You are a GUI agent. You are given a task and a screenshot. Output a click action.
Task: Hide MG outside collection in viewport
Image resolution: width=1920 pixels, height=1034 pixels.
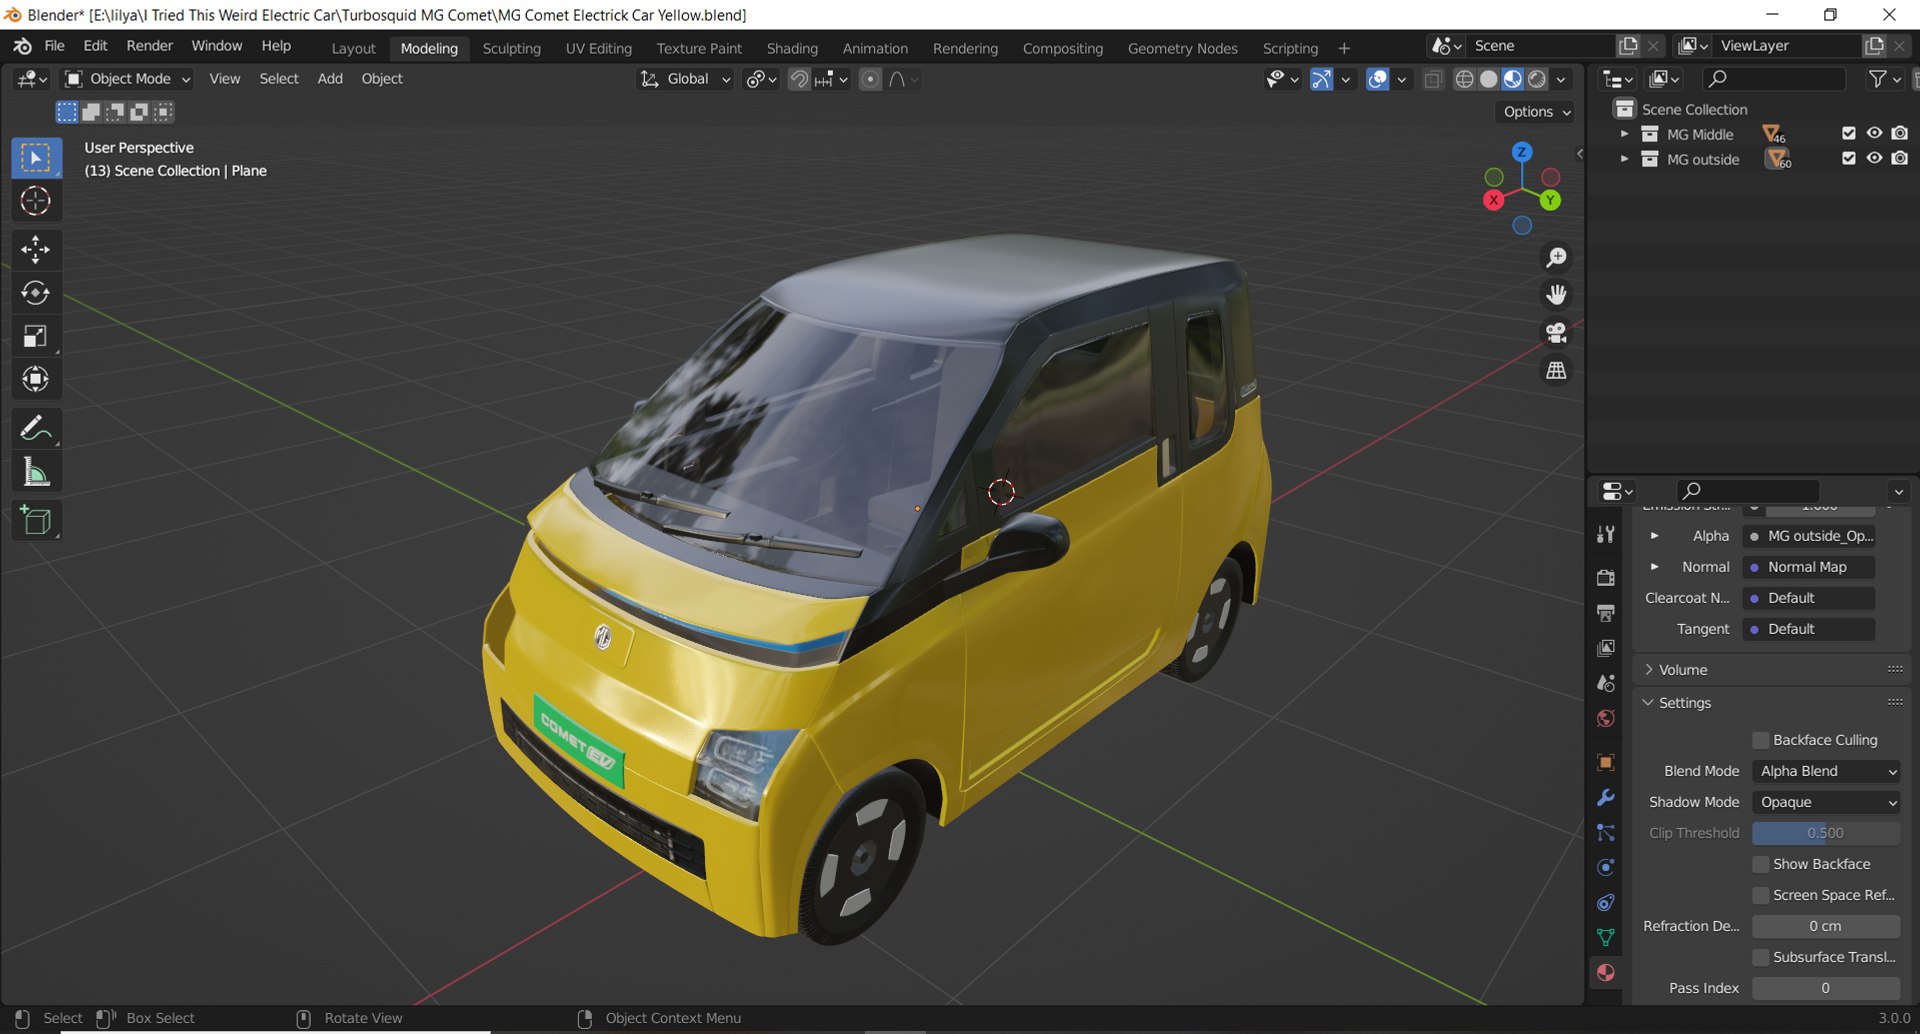click(1874, 159)
